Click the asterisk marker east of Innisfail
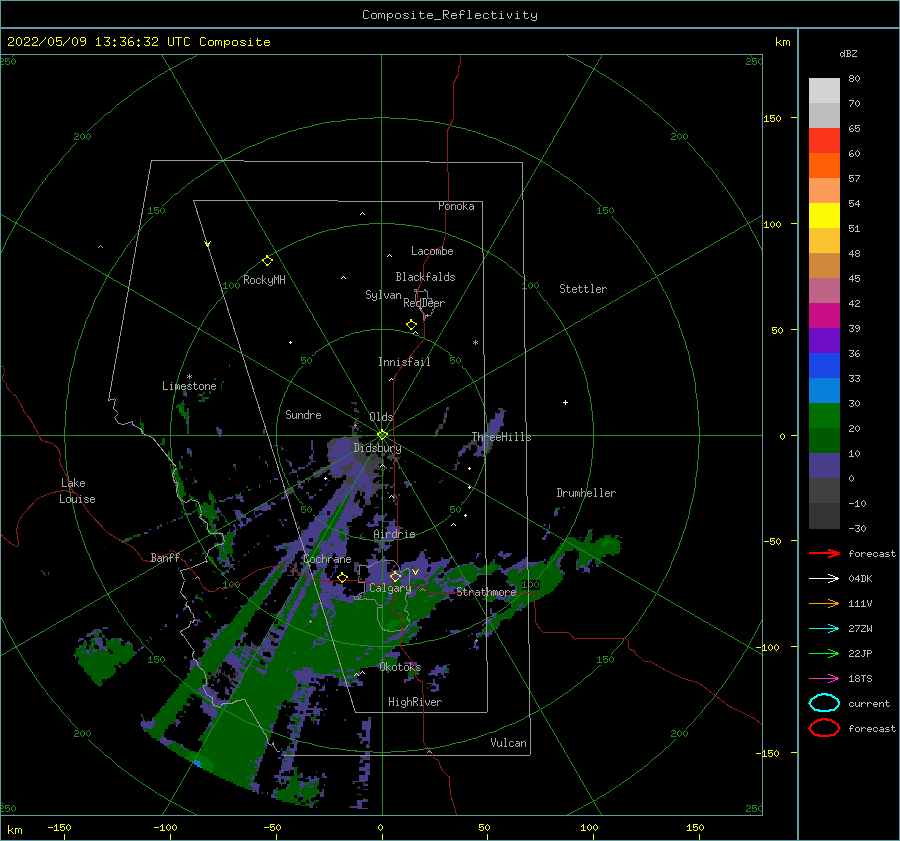The image size is (900, 841). click(475, 343)
